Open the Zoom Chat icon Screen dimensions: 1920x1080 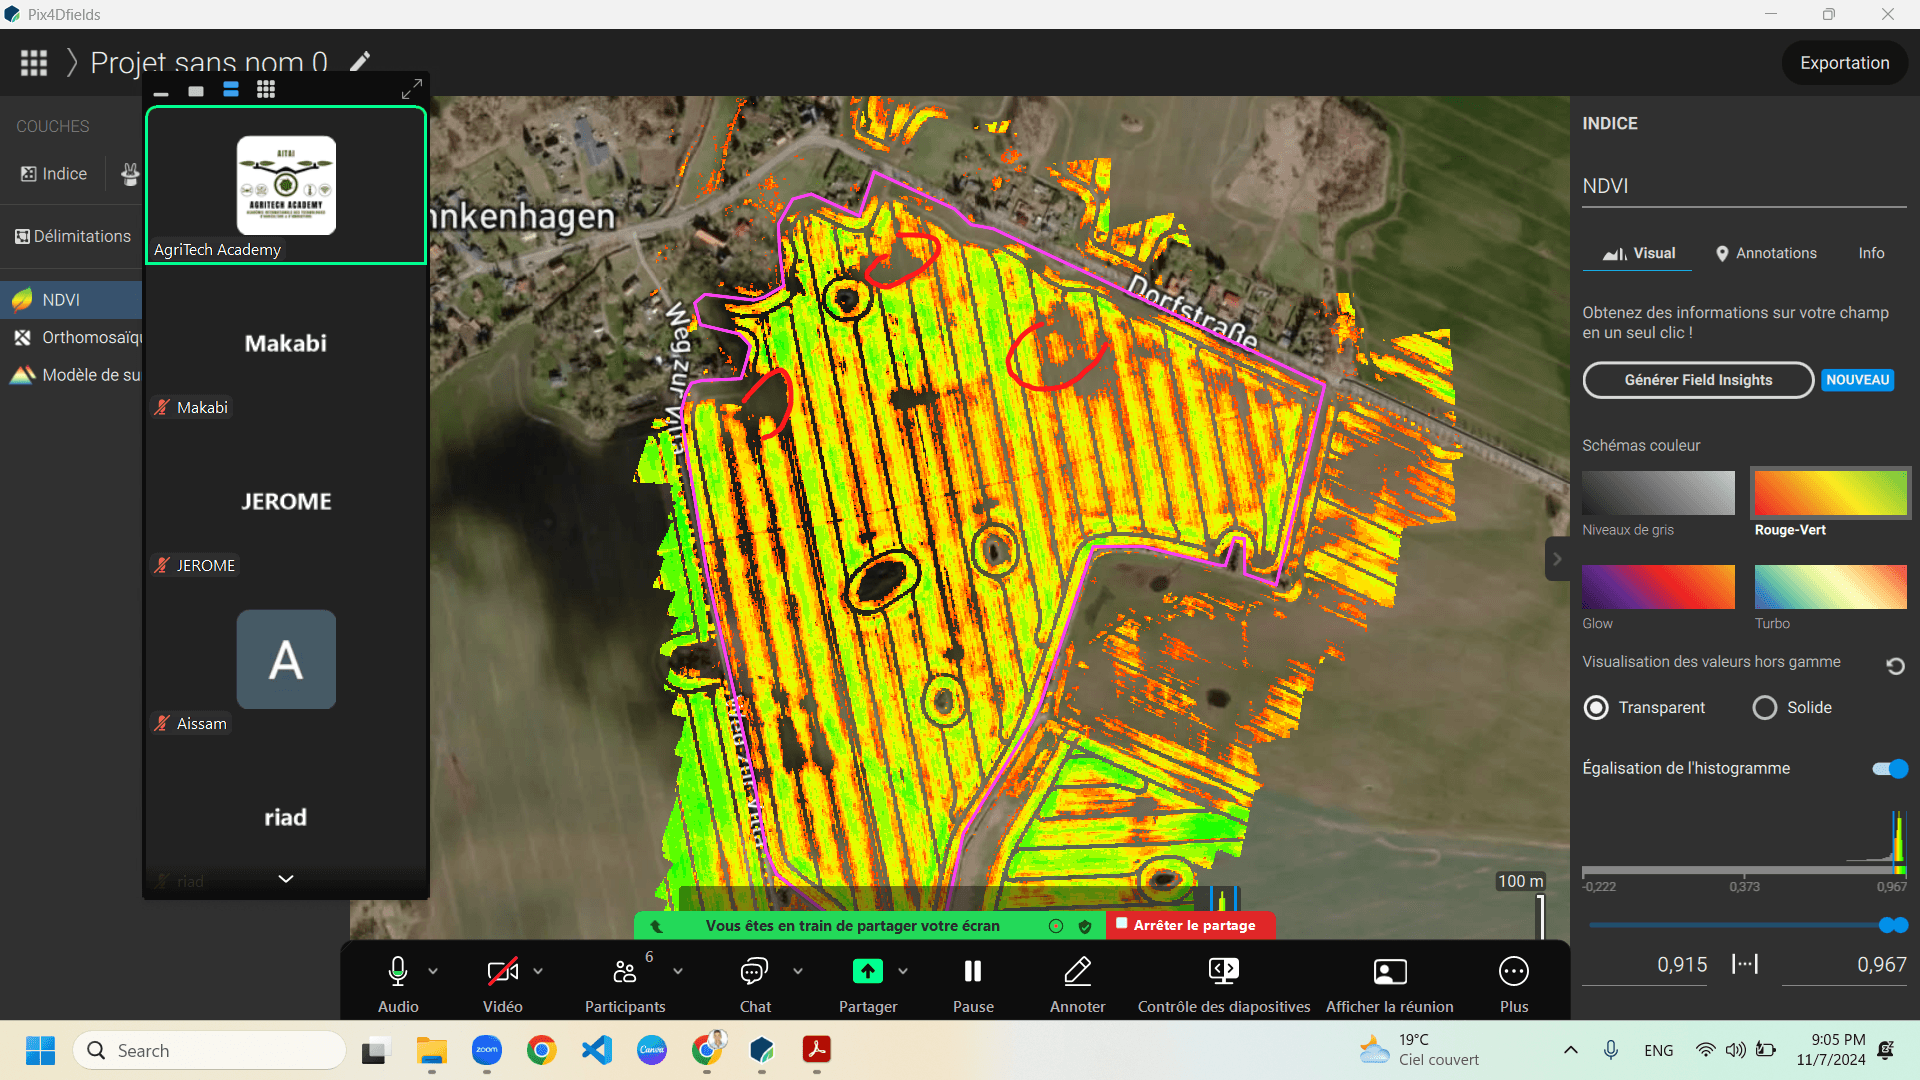point(754,971)
